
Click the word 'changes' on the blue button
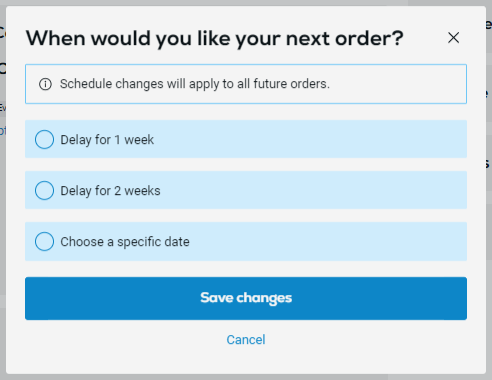point(264,298)
